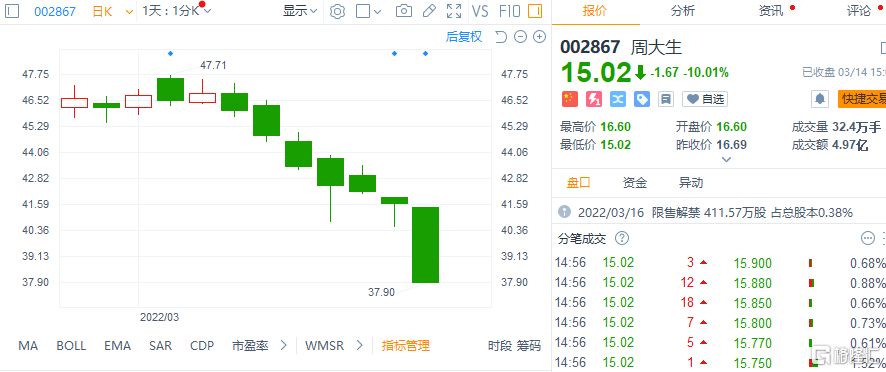This screenshot has width=886, height=372.
Task: Zoom out the chart with minus icon
Action: [x=521, y=37]
